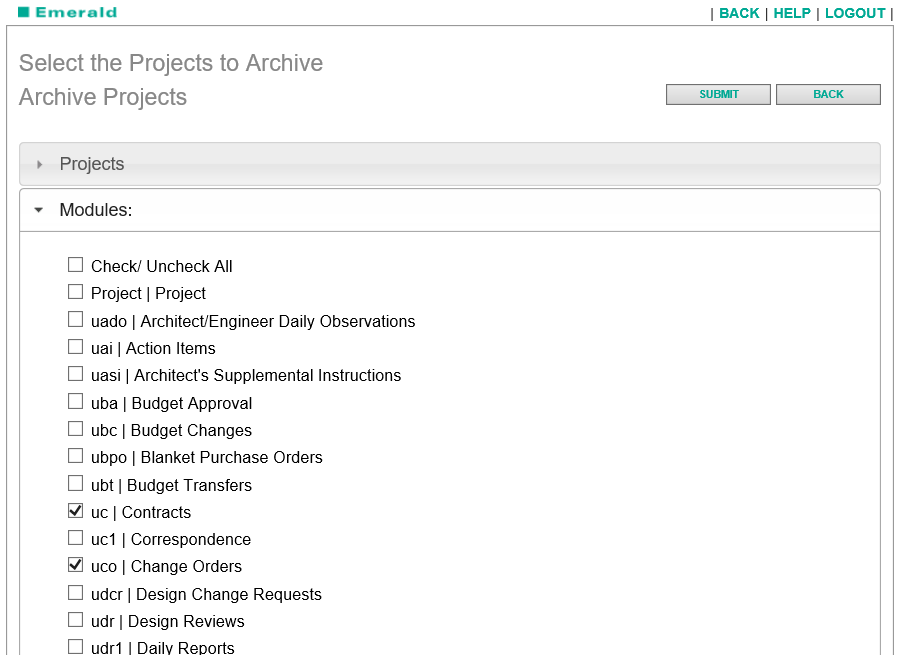The width and height of the screenshot is (900, 655).
Task: Uncheck the uco Change Orders module
Action: coord(76,565)
